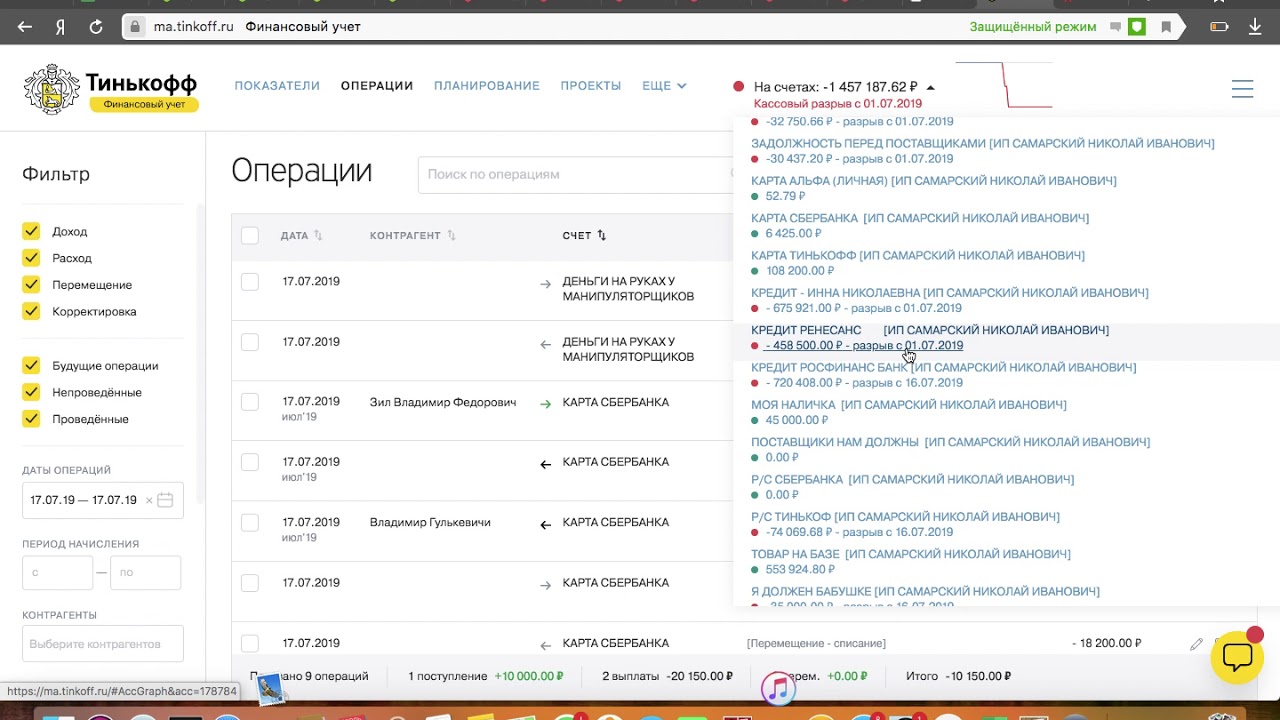Clear the date range with the x icon
The width and height of the screenshot is (1280, 720).
coord(149,500)
